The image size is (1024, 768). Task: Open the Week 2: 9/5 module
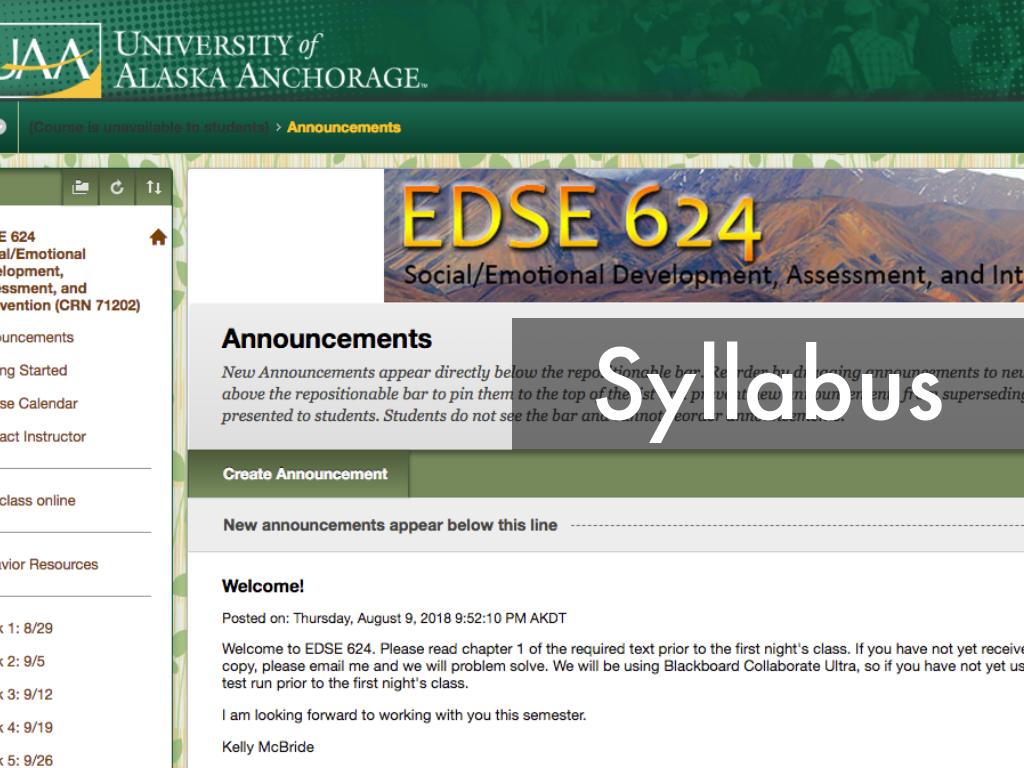22,662
